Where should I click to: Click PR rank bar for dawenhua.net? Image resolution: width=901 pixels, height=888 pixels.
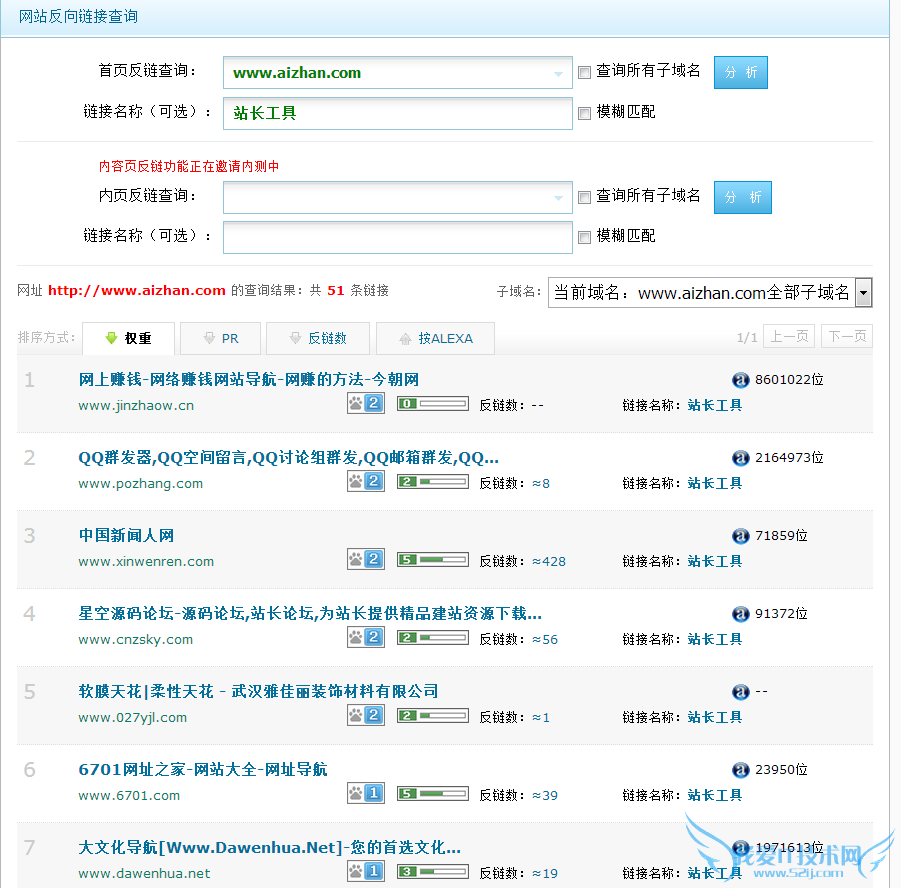(x=433, y=872)
